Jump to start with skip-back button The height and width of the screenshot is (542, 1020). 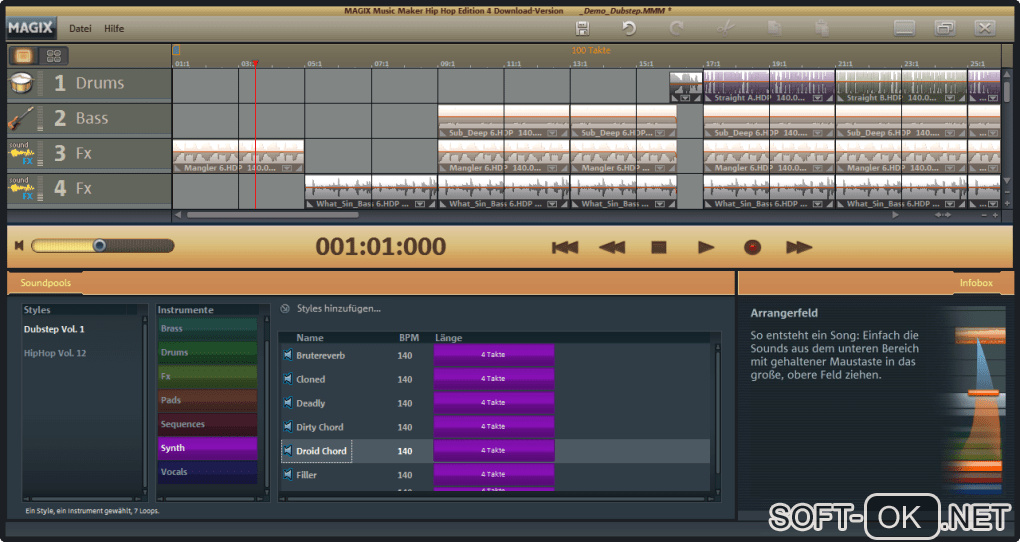(565, 247)
